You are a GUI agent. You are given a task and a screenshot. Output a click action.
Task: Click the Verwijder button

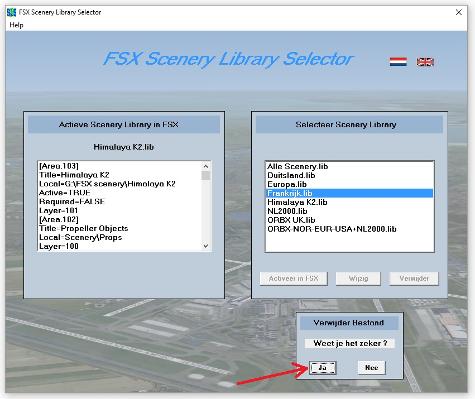[414, 278]
